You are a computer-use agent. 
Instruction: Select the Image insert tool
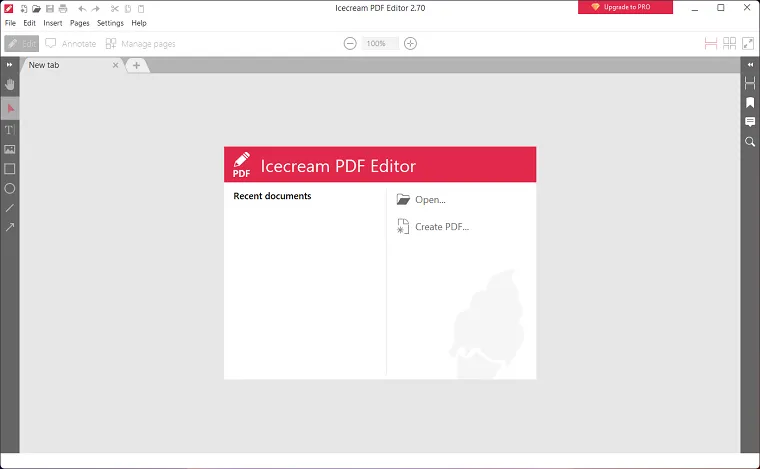coord(10,149)
